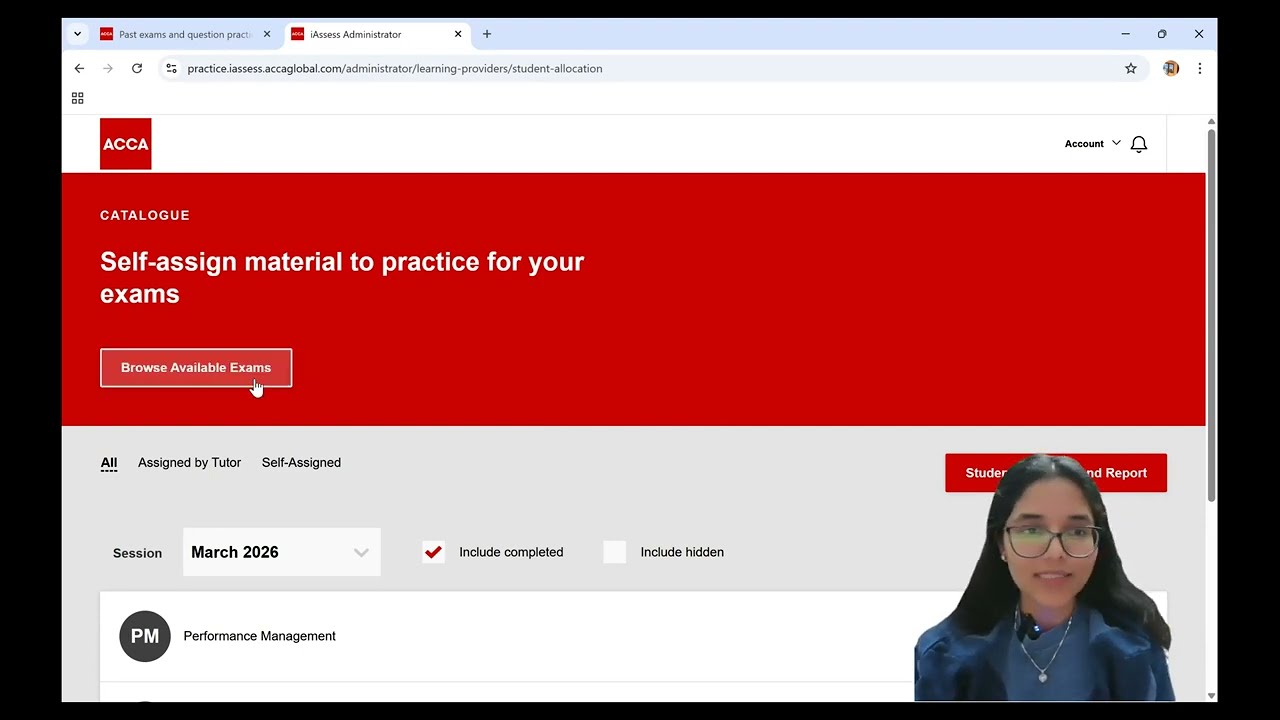Toggle Include hidden checkbox
Viewport: 1280px width, 720px height.
click(x=615, y=552)
